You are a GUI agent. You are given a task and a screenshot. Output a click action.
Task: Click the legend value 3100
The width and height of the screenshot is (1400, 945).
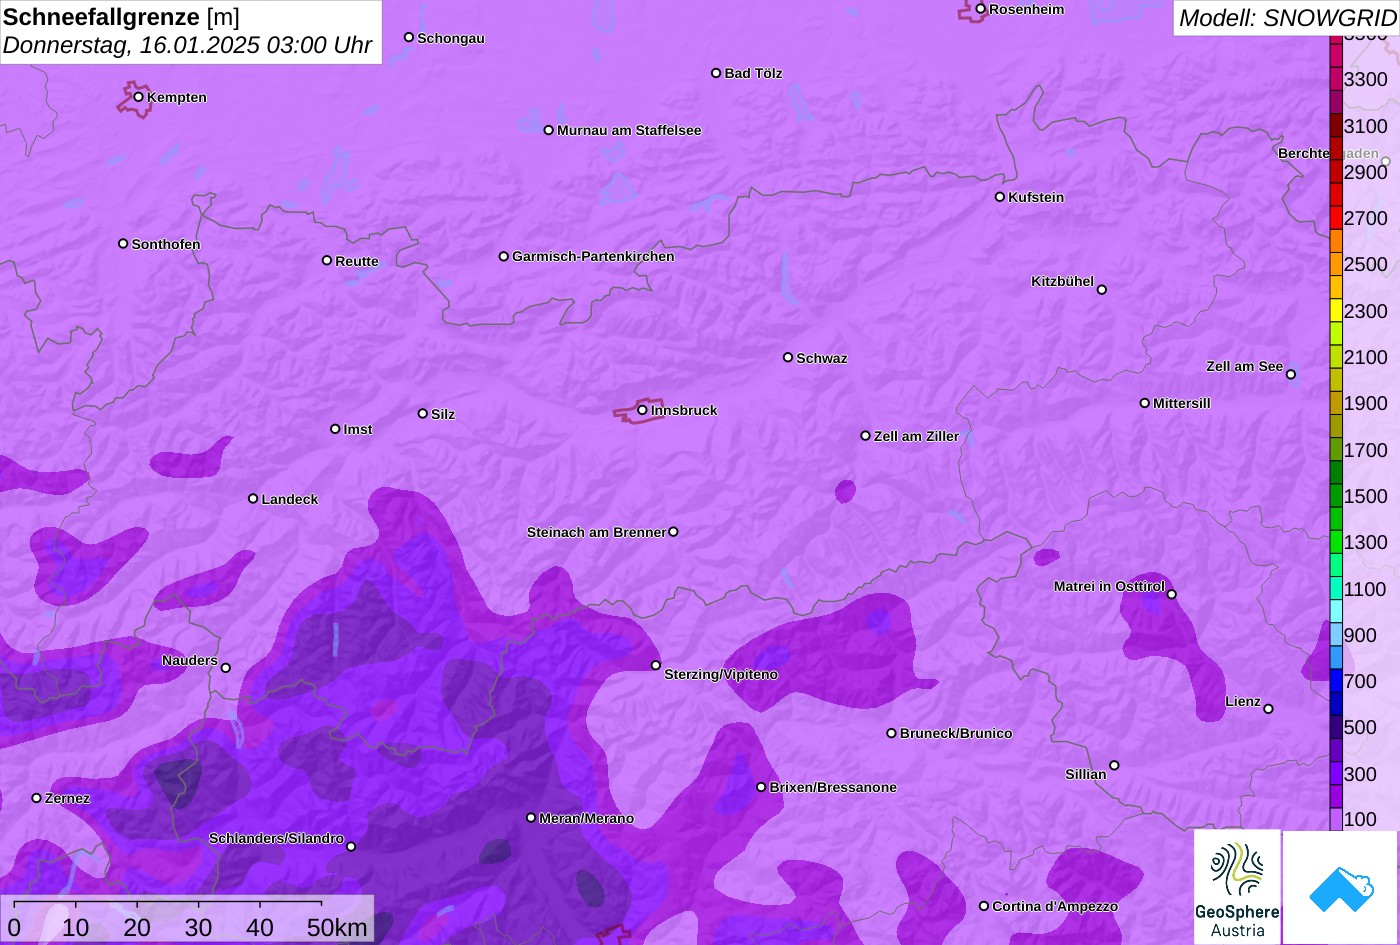[1366, 126]
